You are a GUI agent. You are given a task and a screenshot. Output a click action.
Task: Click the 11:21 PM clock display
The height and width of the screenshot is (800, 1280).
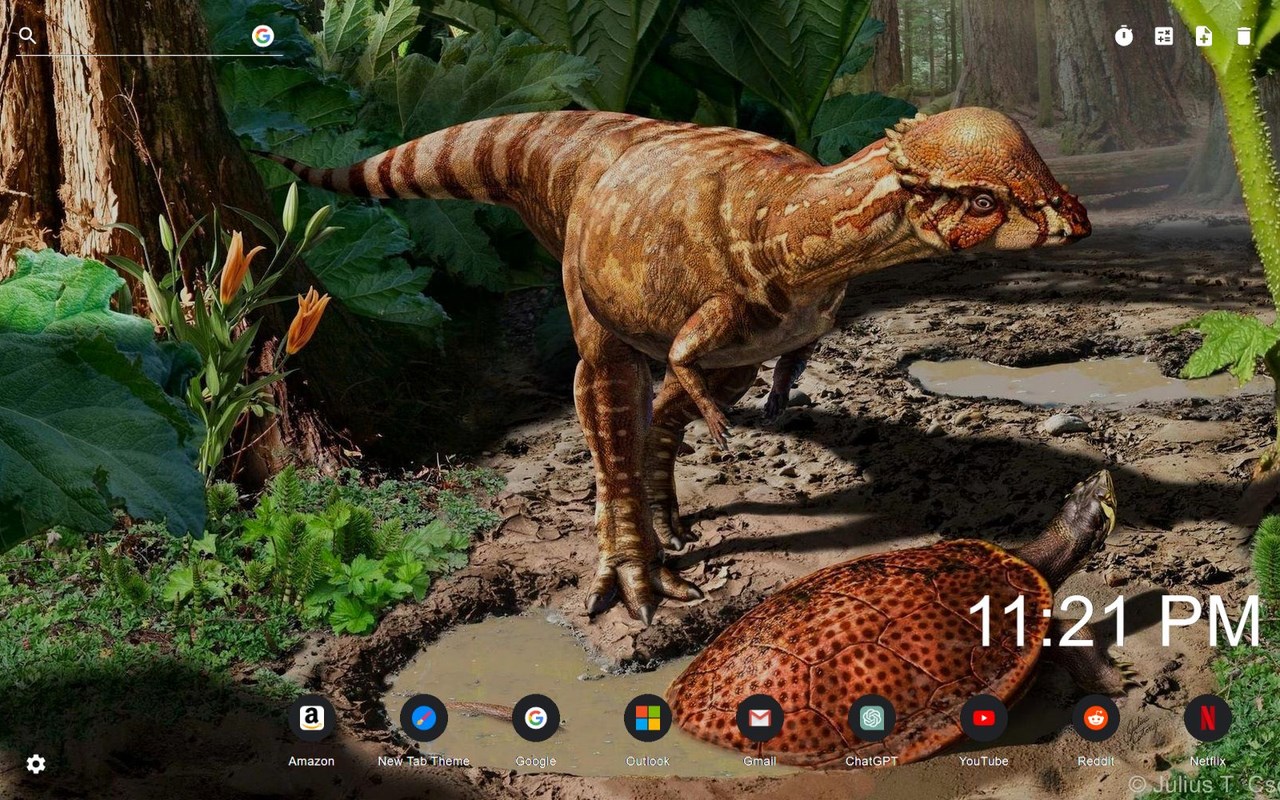pyautogui.click(x=1115, y=622)
